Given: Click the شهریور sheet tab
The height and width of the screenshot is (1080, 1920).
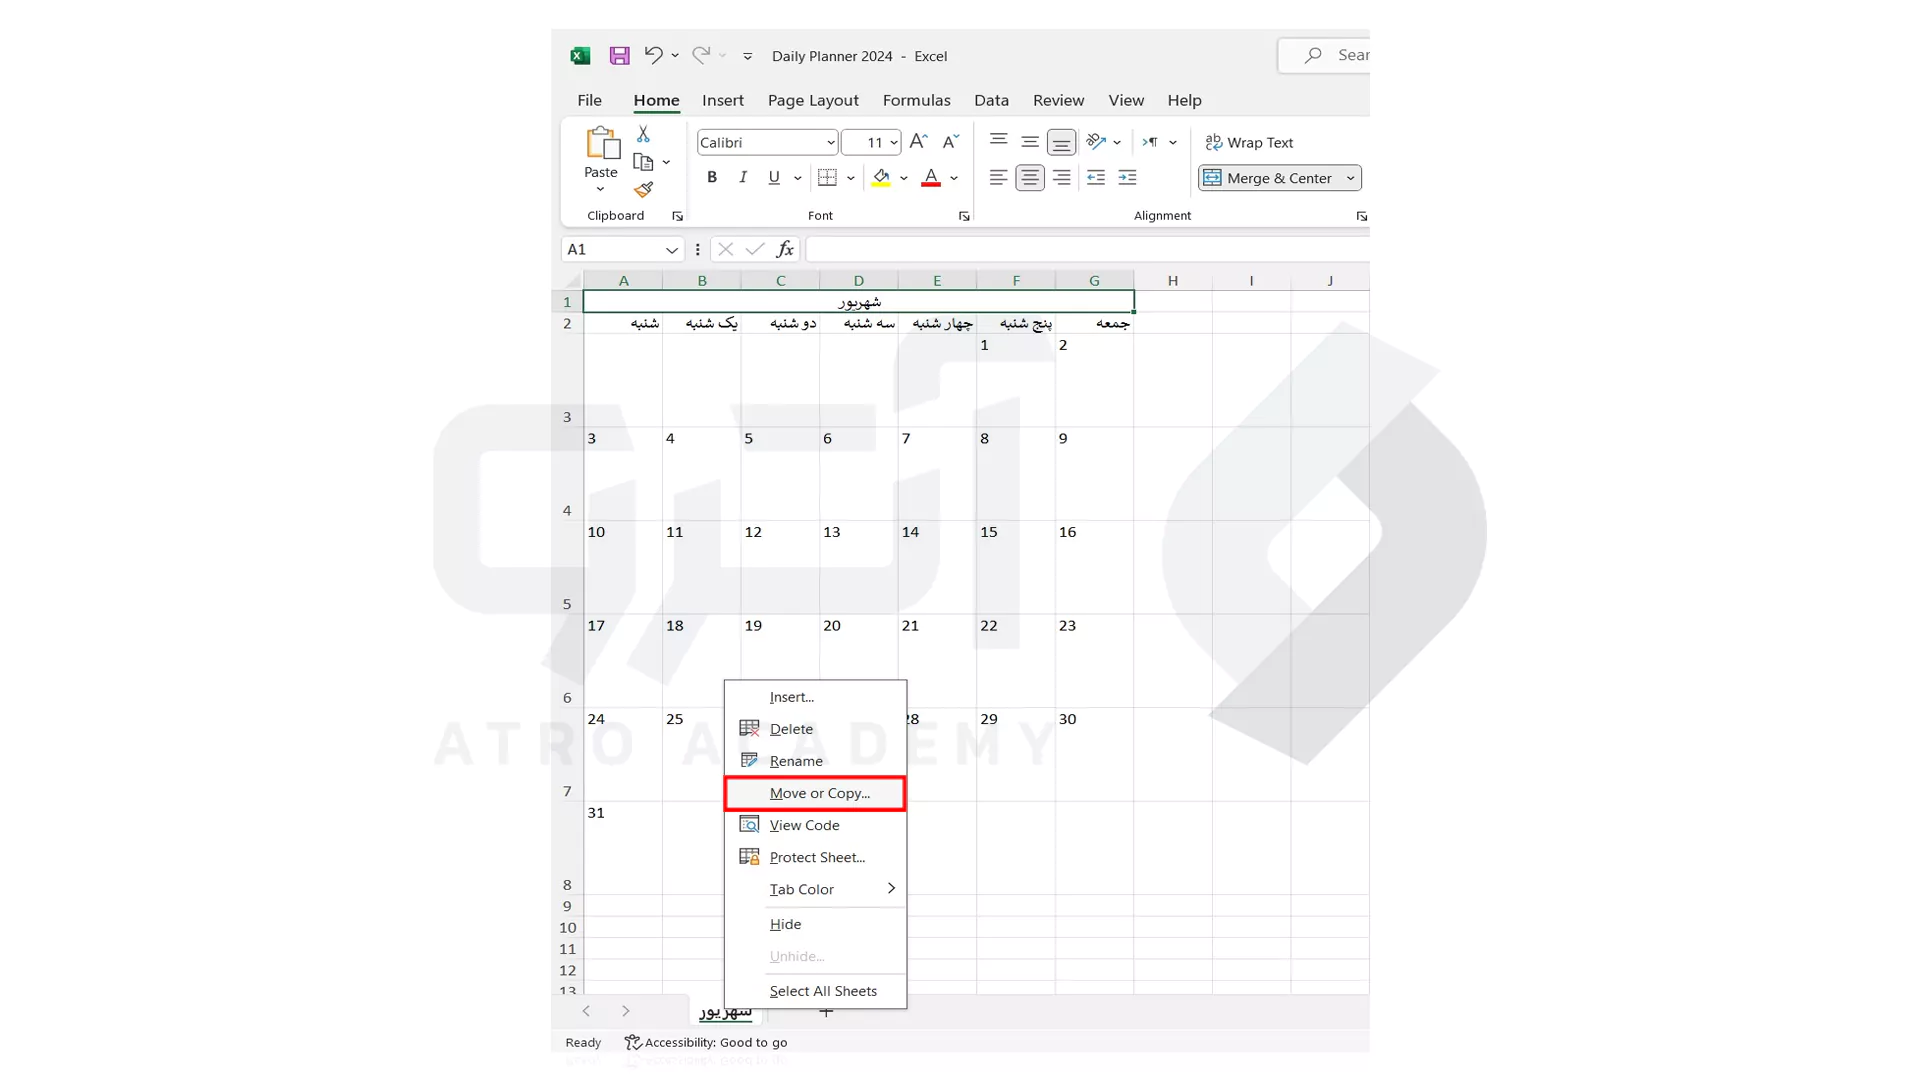Looking at the screenshot, I should pos(725,1011).
